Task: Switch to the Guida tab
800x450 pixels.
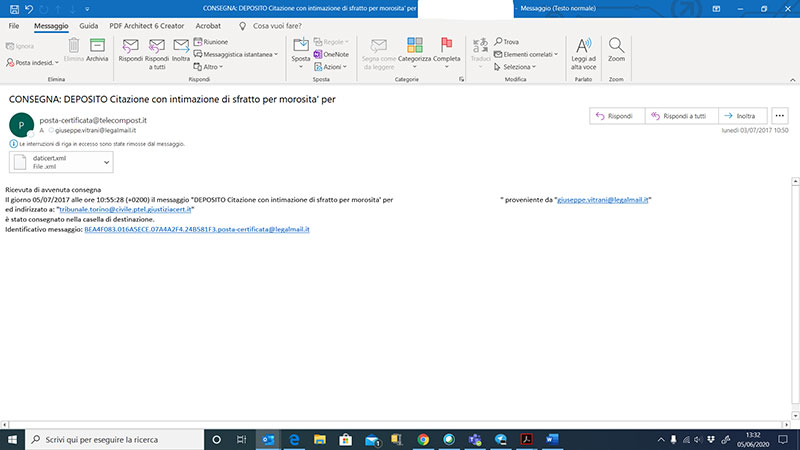Action: (x=89, y=26)
